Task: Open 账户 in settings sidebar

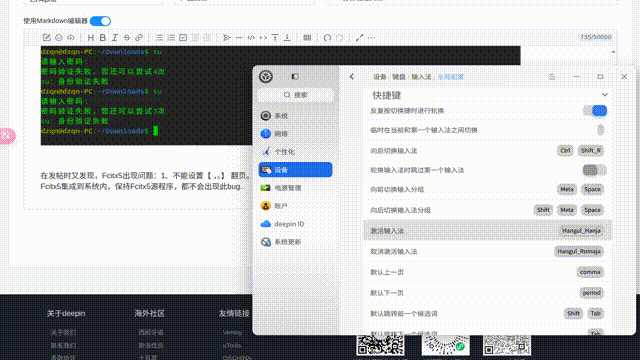Action: click(x=295, y=206)
